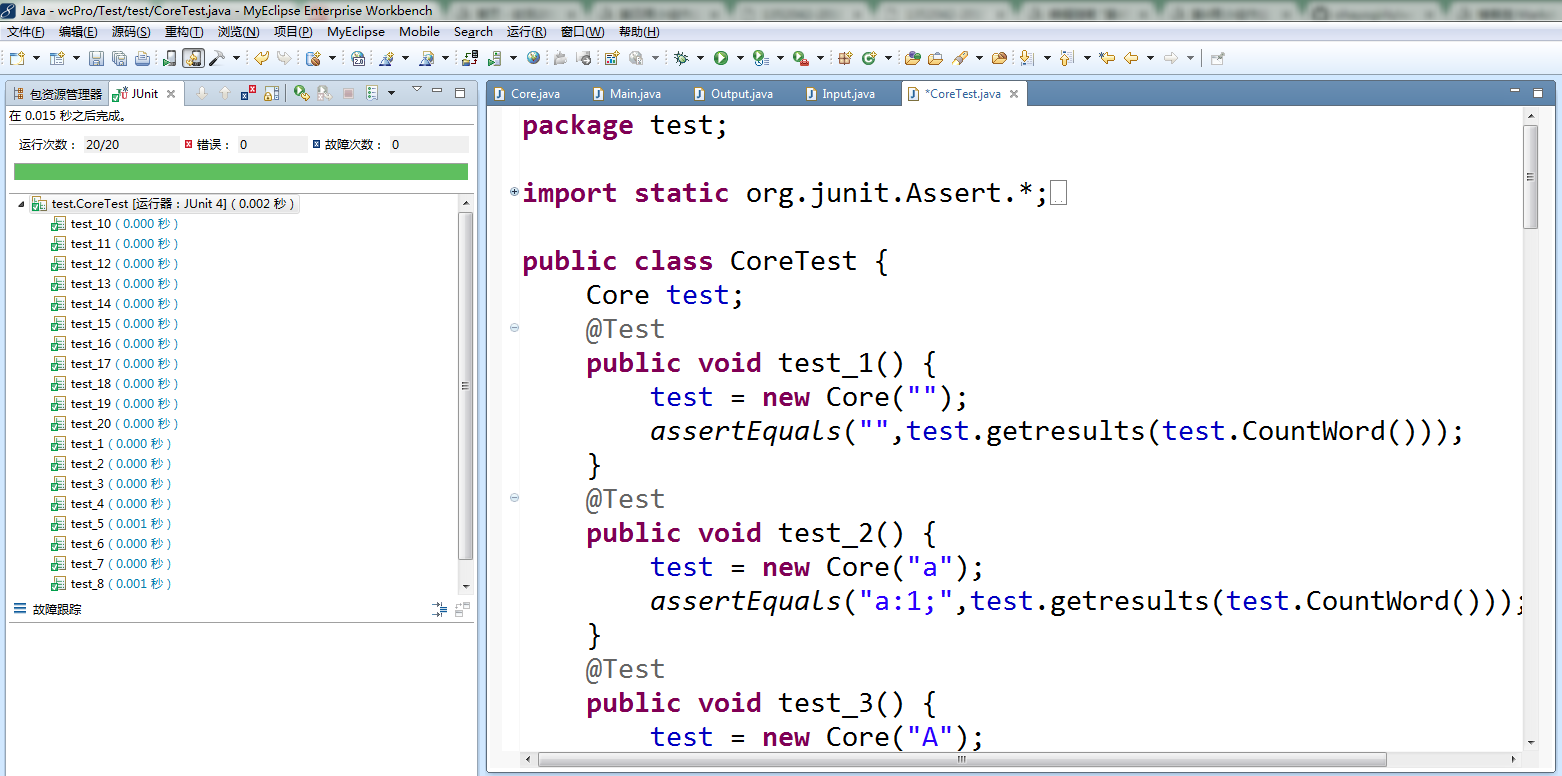Open the MyEclipse menu
This screenshot has width=1562, height=776.
point(355,31)
